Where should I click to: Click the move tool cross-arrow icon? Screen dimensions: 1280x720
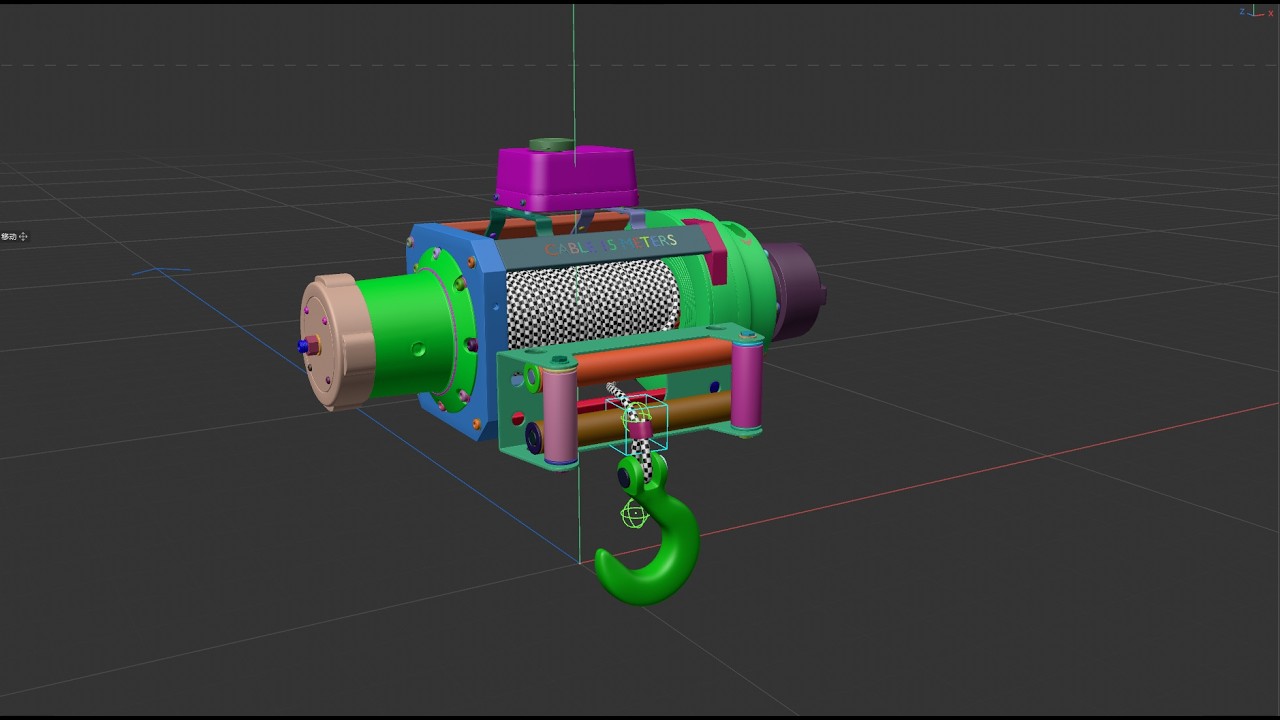[23, 237]
